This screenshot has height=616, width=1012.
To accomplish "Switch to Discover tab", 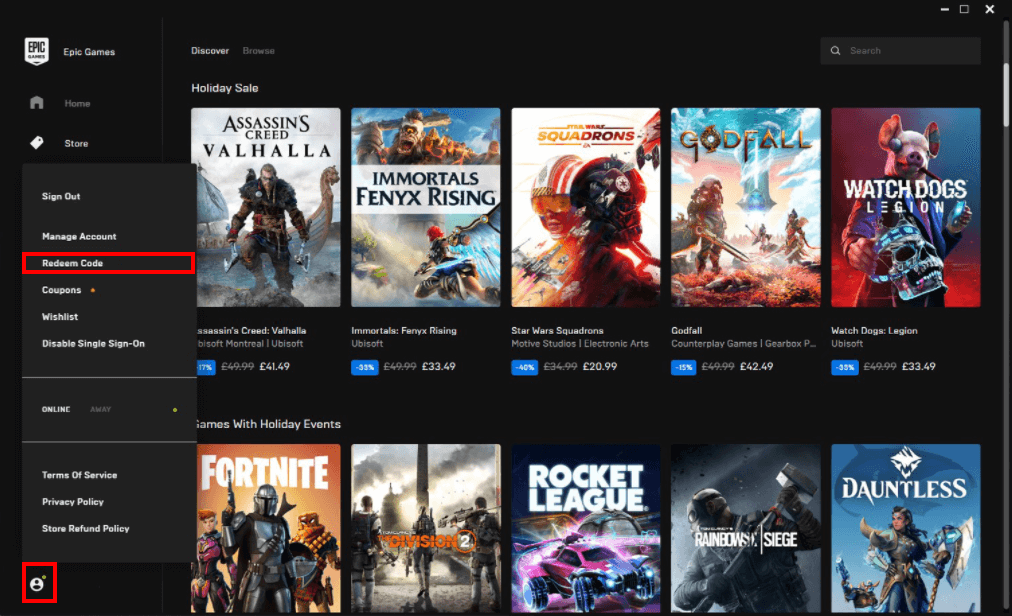I will pos(210,50).
